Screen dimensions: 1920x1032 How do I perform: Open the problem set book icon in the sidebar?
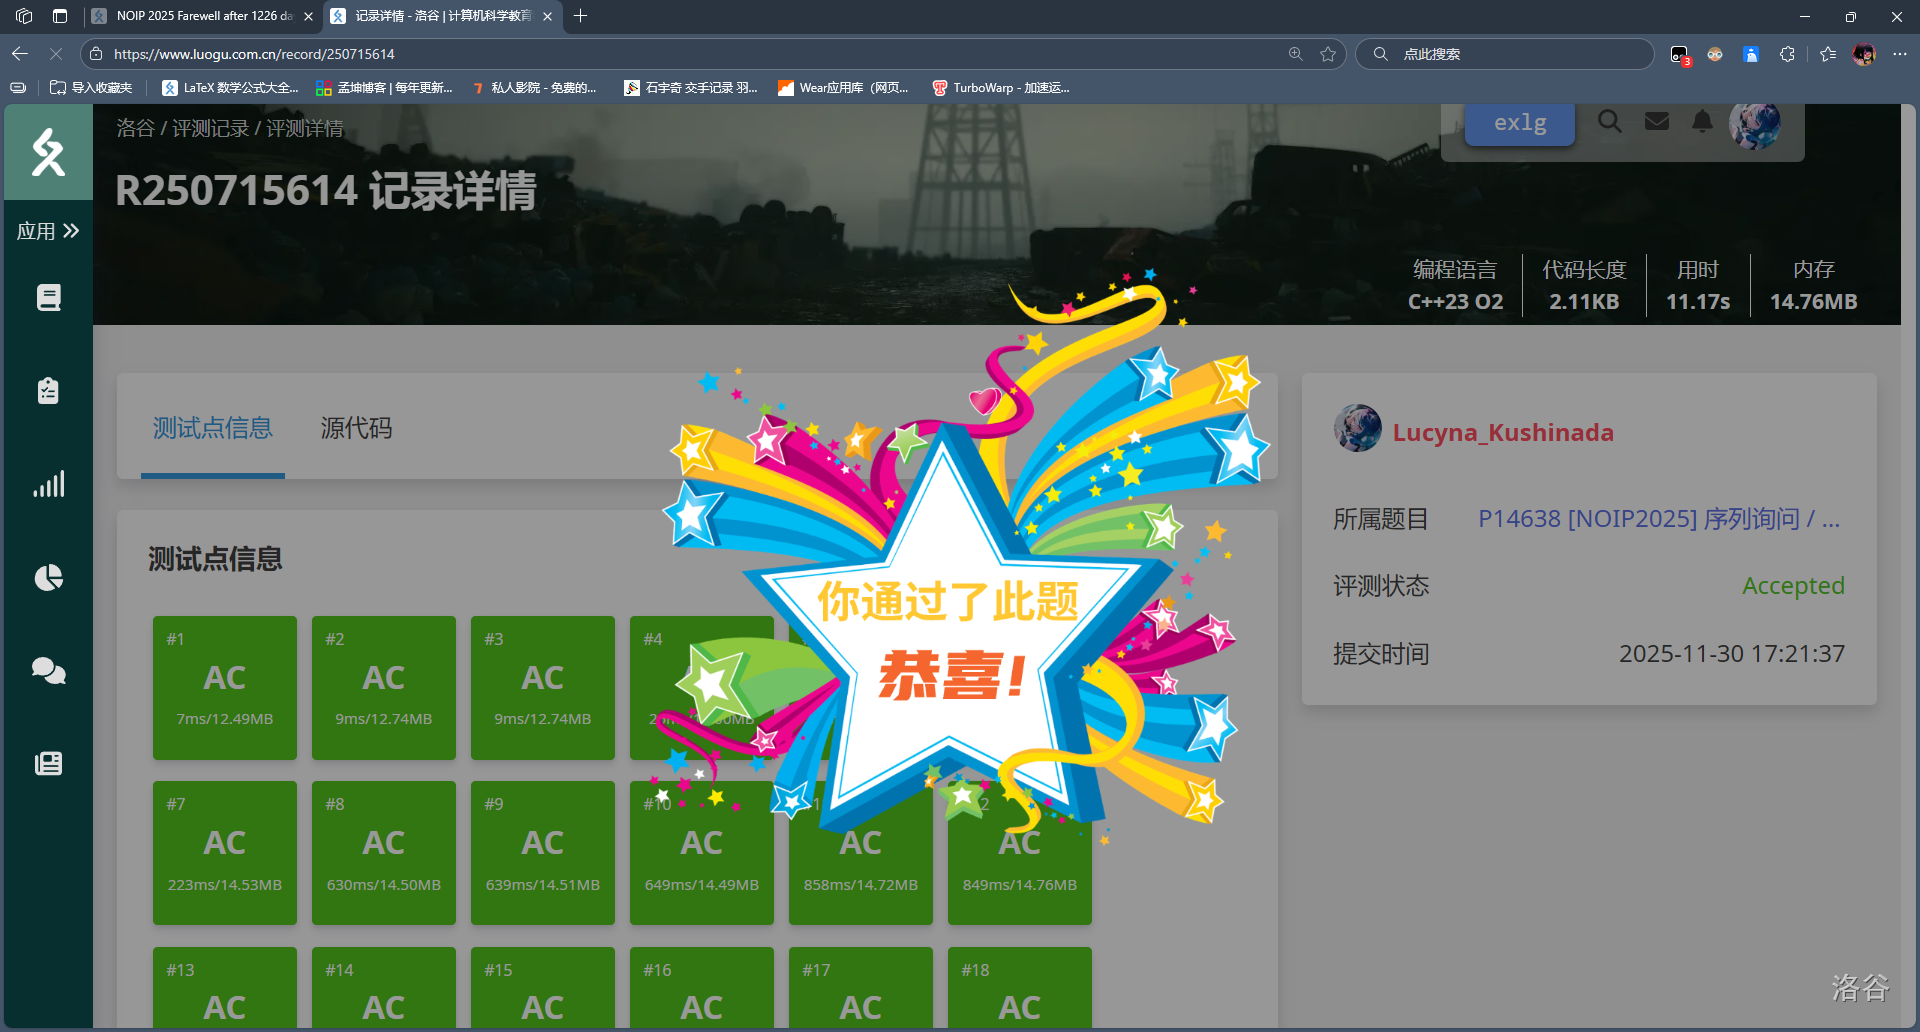pyautogui.click(x=48, y=297)
